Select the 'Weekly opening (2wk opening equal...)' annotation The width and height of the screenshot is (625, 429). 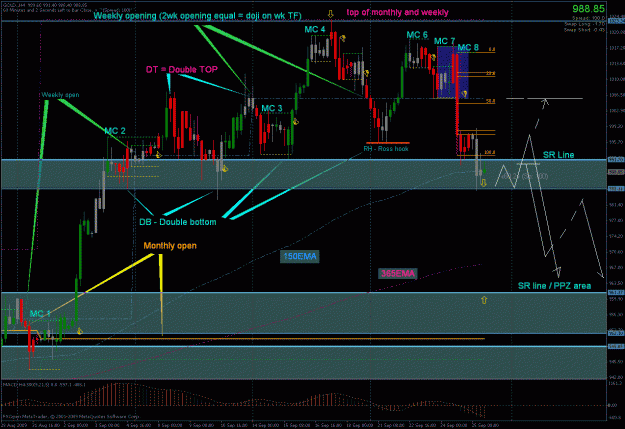pyautogui.click(x=198, y=16)
